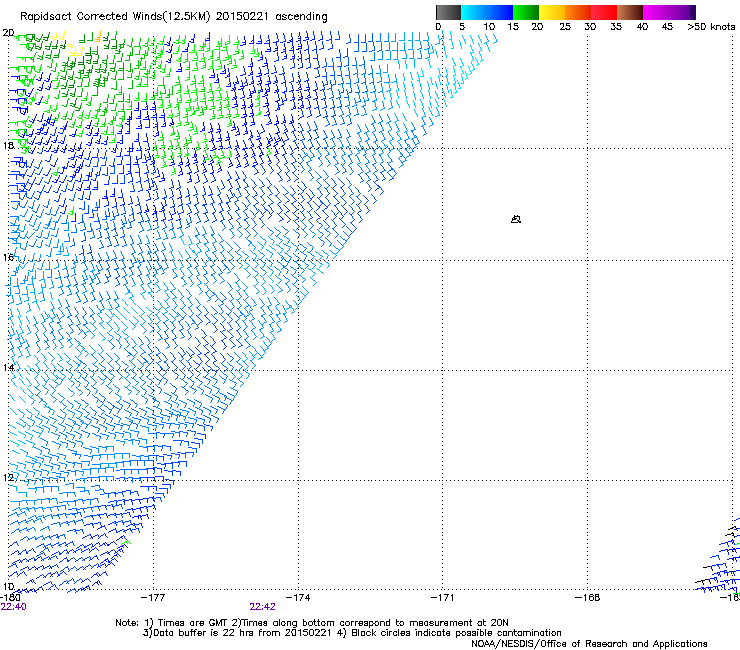This screenshot has height=650, width=740.
Task: Click the longitude label '-174'
Action: click(298, 598)
